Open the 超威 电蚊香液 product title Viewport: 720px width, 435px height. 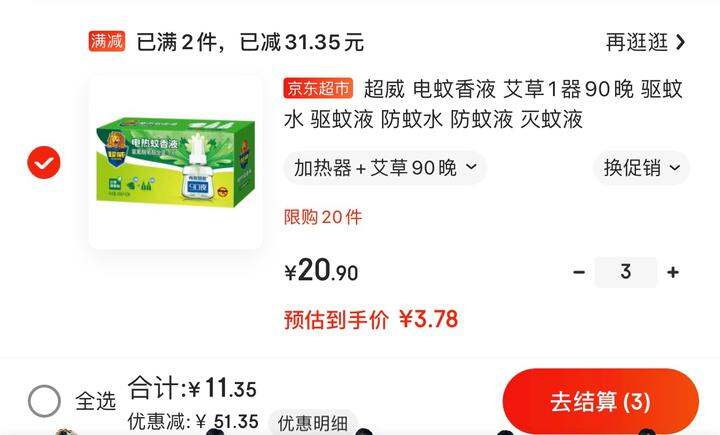click(x=483, y=104)
